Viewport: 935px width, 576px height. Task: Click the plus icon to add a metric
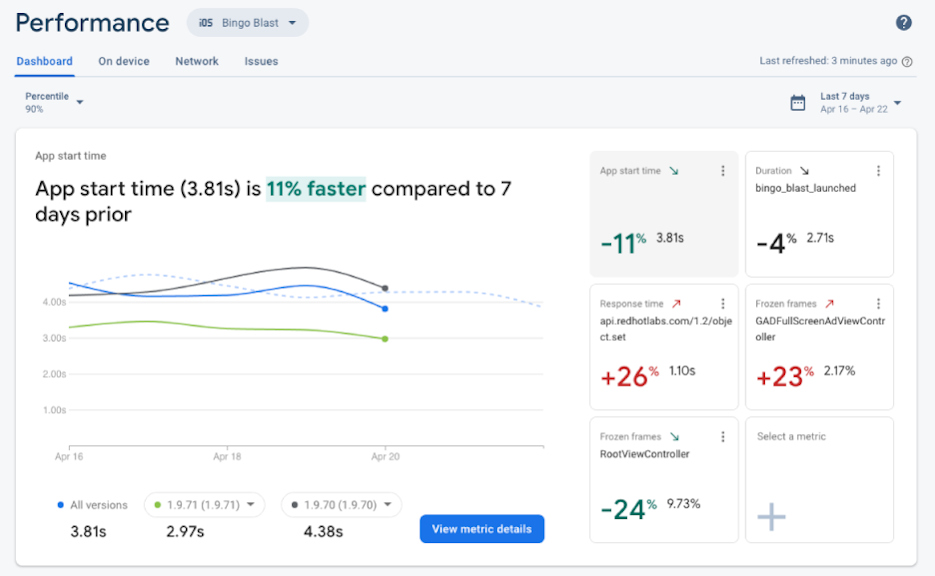tap(772, 516)
